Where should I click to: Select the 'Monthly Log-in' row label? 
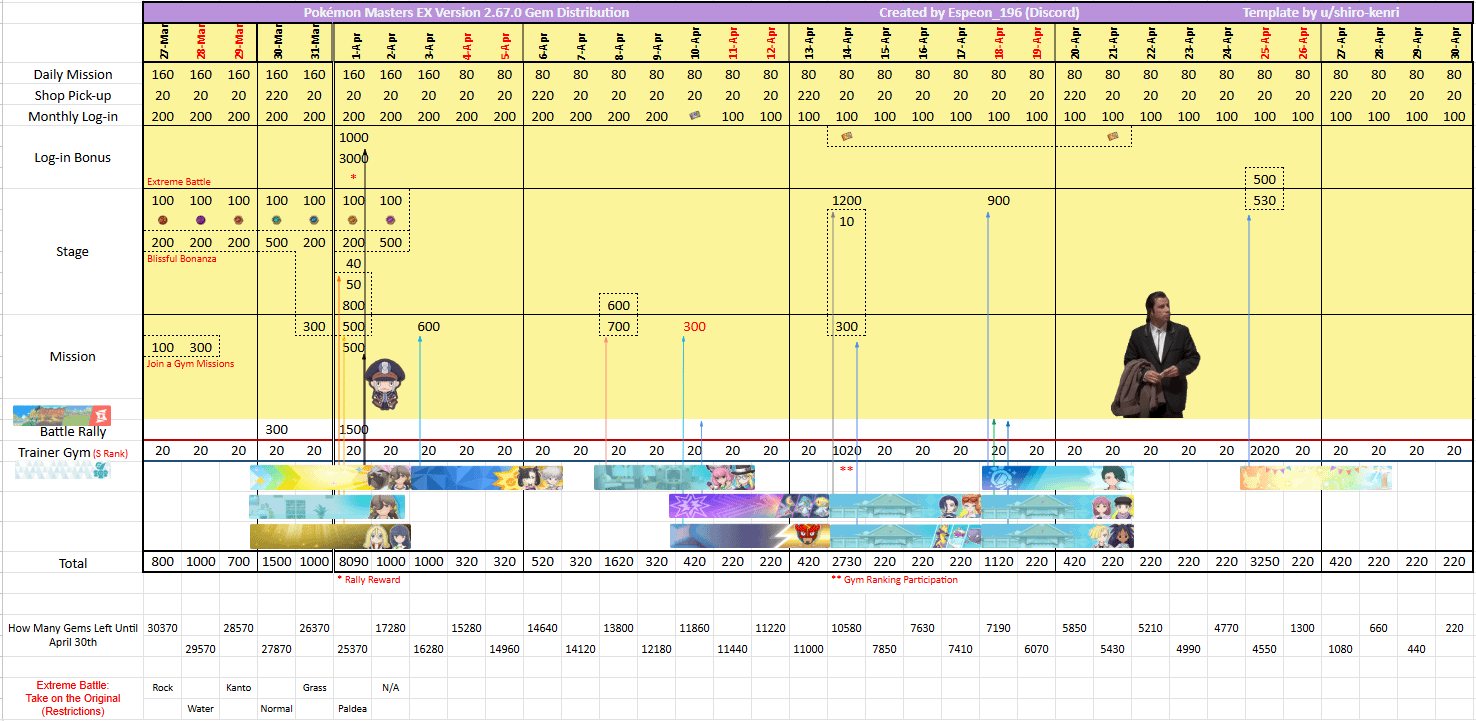point(73,117)
